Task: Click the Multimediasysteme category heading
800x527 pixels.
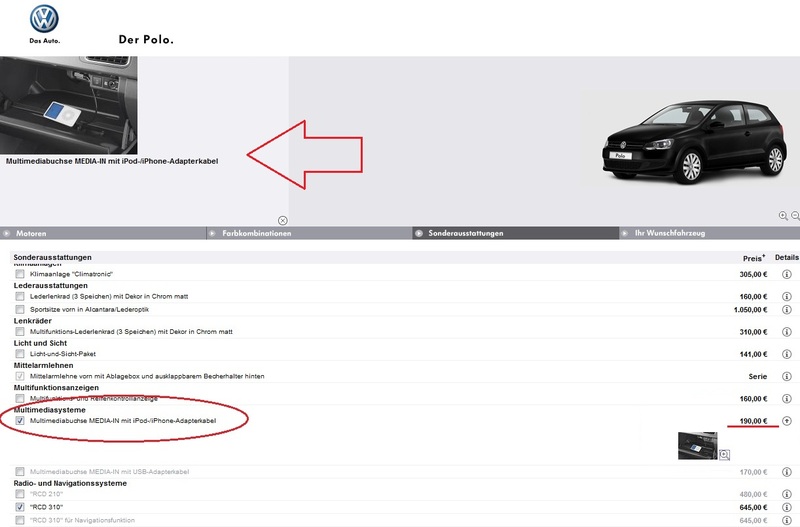Action: (49, 410)
